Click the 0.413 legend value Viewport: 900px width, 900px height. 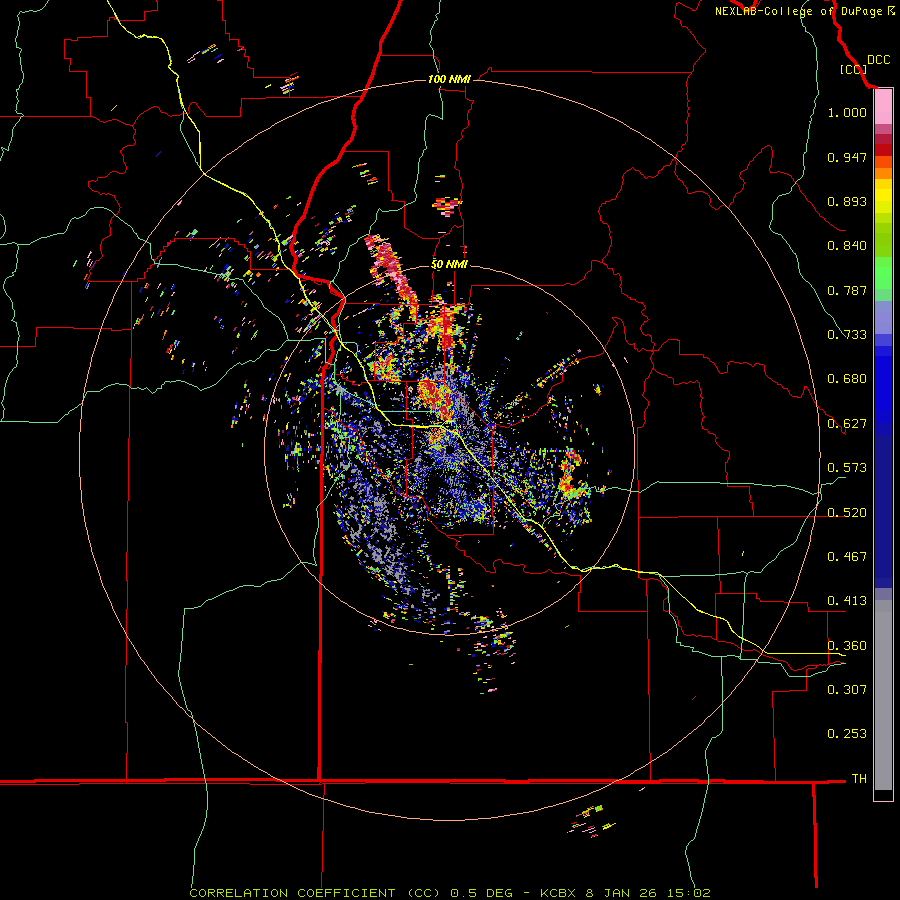pos(847,601)
